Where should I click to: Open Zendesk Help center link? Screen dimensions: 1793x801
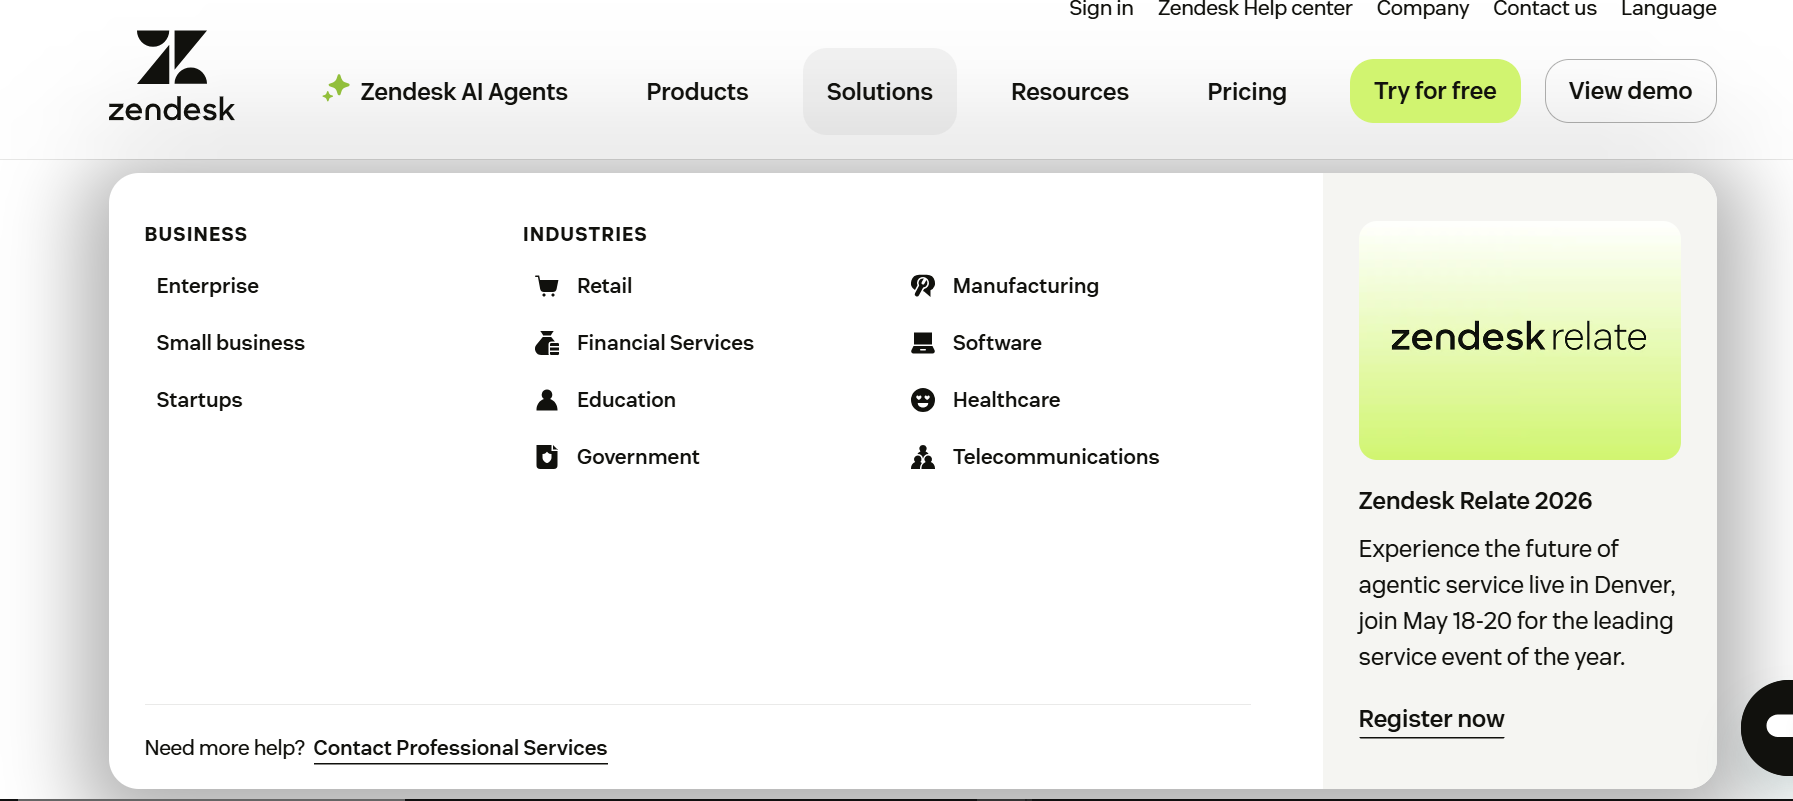[1255, 9]
